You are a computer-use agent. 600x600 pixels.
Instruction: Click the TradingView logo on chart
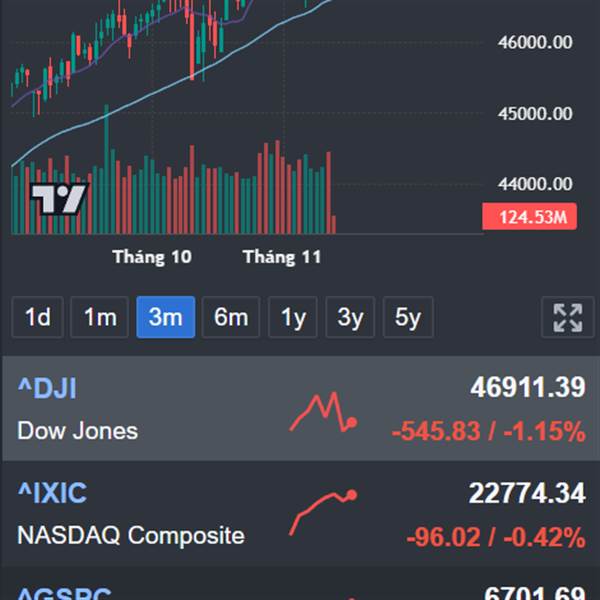pos(58,199)
